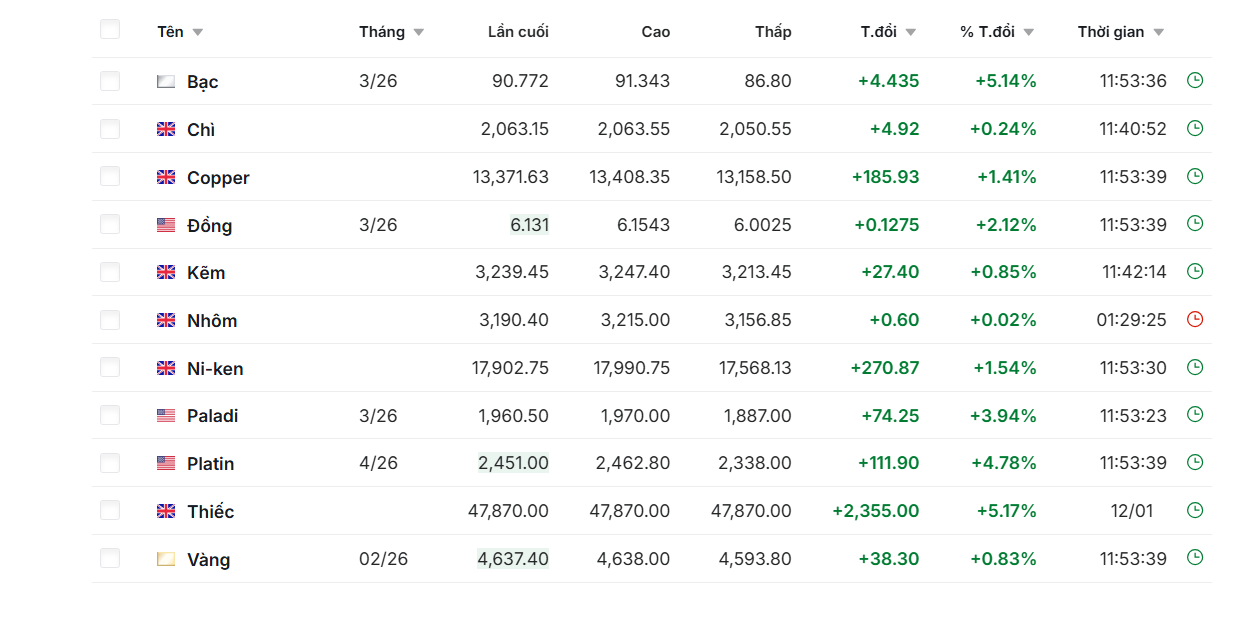
Task: Check the box for the Chì row
Action: pos(110,129)
